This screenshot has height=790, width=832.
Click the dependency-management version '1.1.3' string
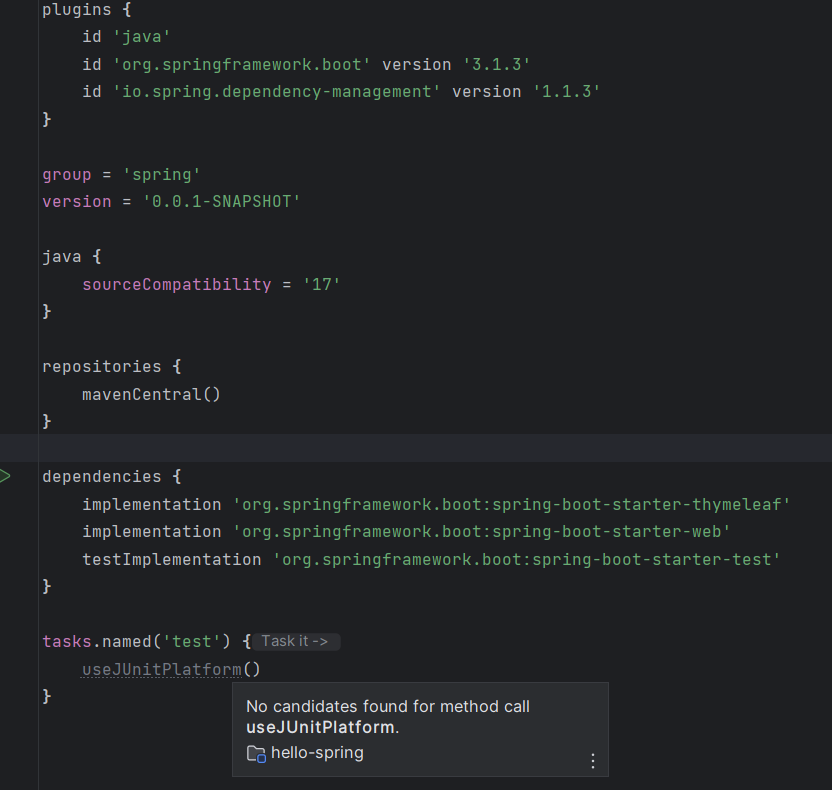[566, 91]
